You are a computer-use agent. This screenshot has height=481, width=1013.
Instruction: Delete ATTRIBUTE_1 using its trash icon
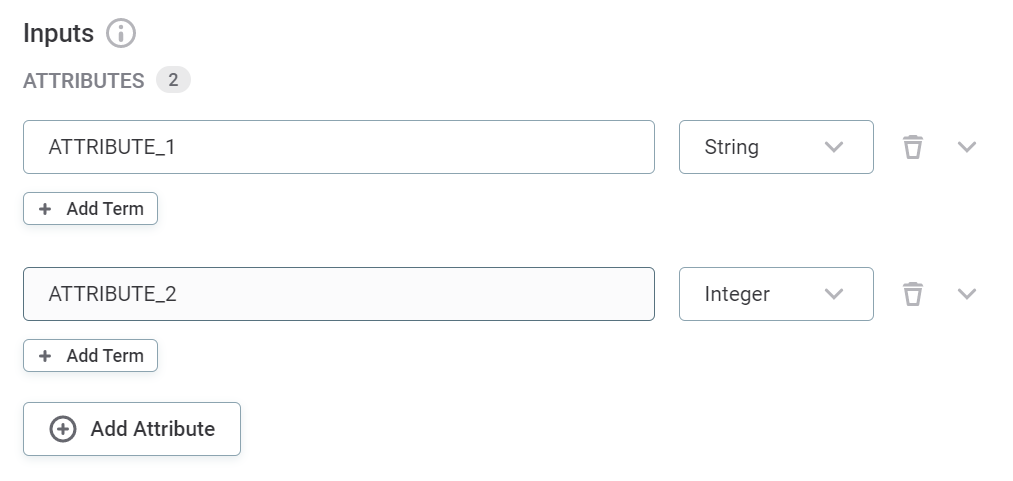912,147
